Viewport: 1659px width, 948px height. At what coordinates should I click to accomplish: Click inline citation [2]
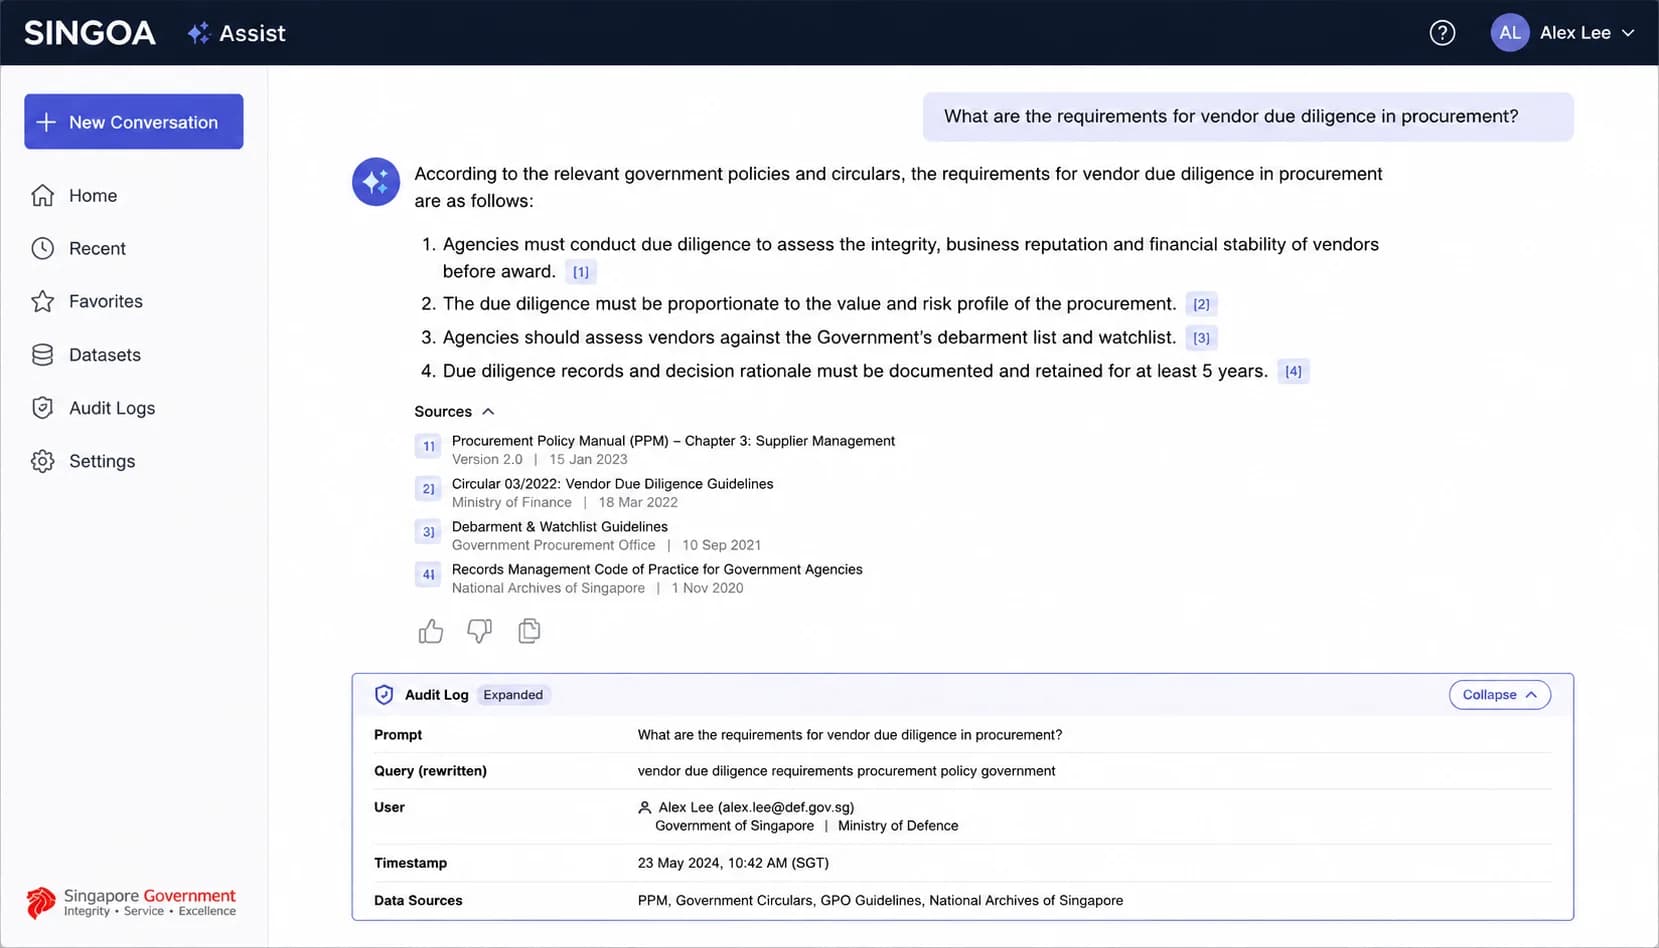pos(1201,304)
